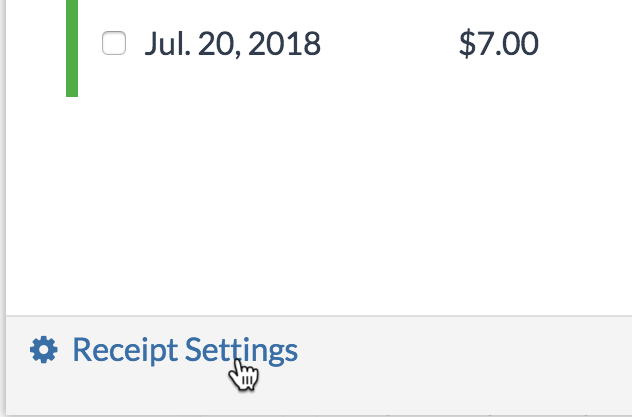This screenshot has height=417, width=632.
Task: Select the settings cog in the footer
Action: [x=43, y=350]
